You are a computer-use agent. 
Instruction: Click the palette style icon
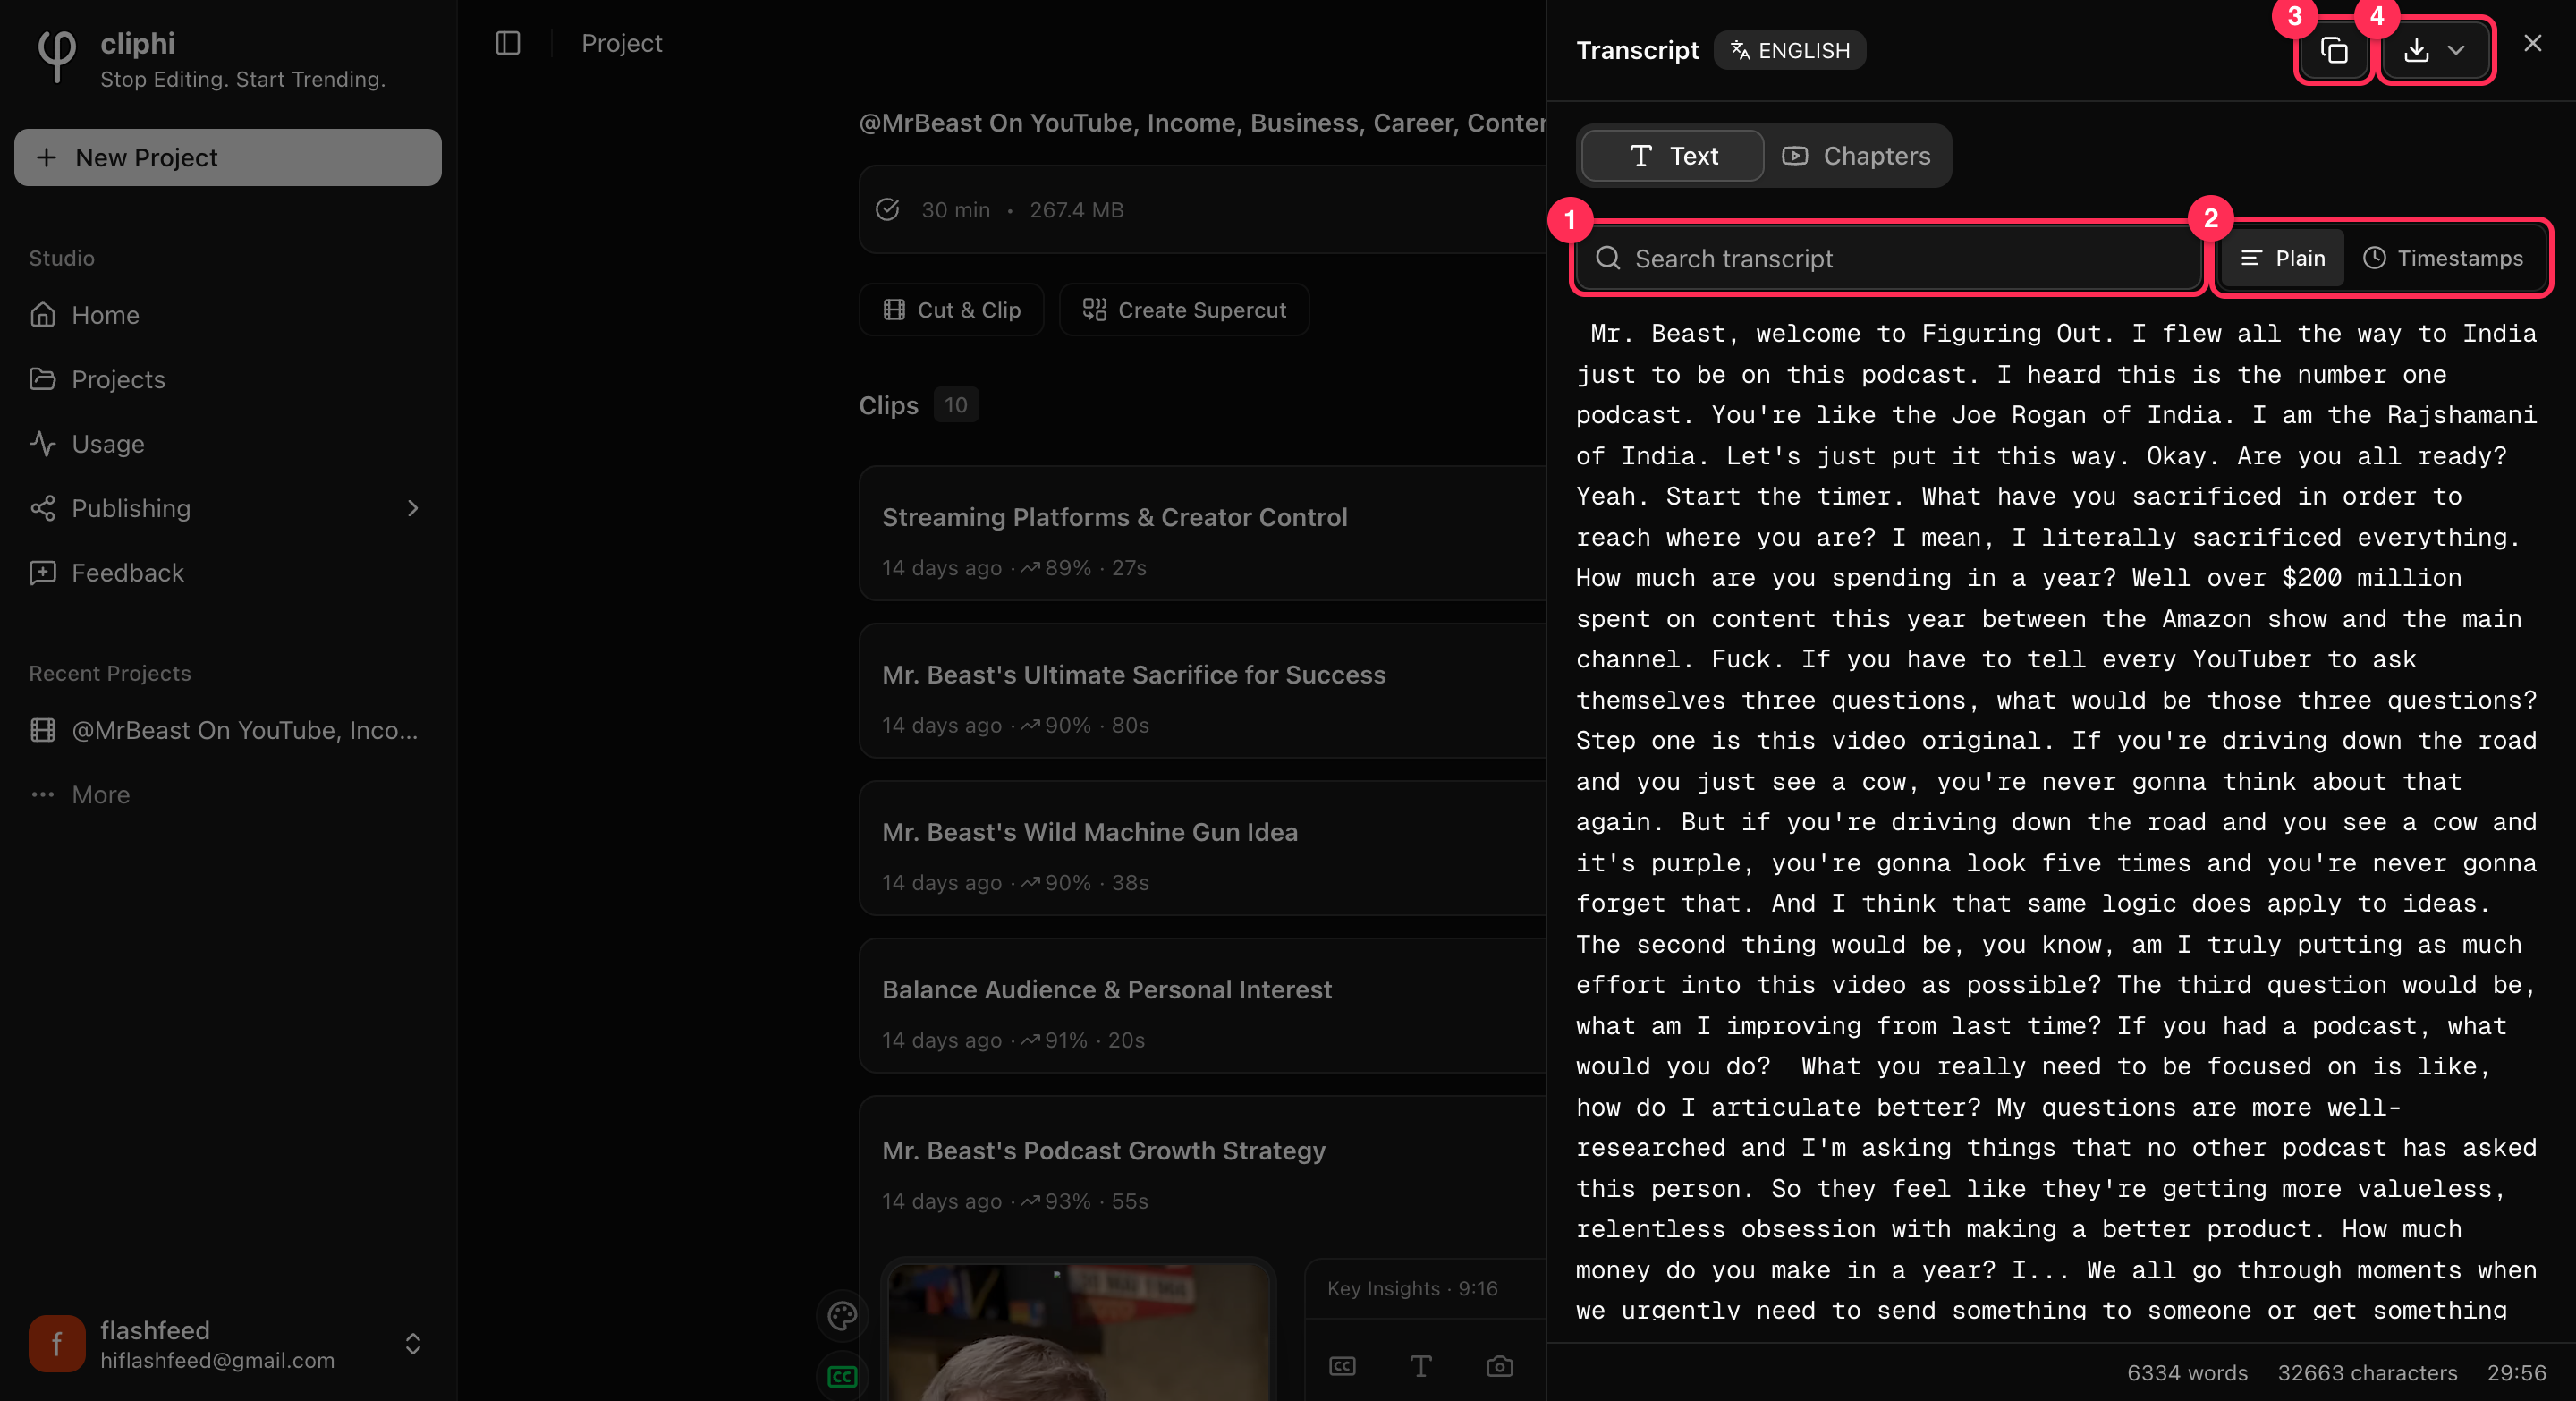click(x=843, y=1316)
